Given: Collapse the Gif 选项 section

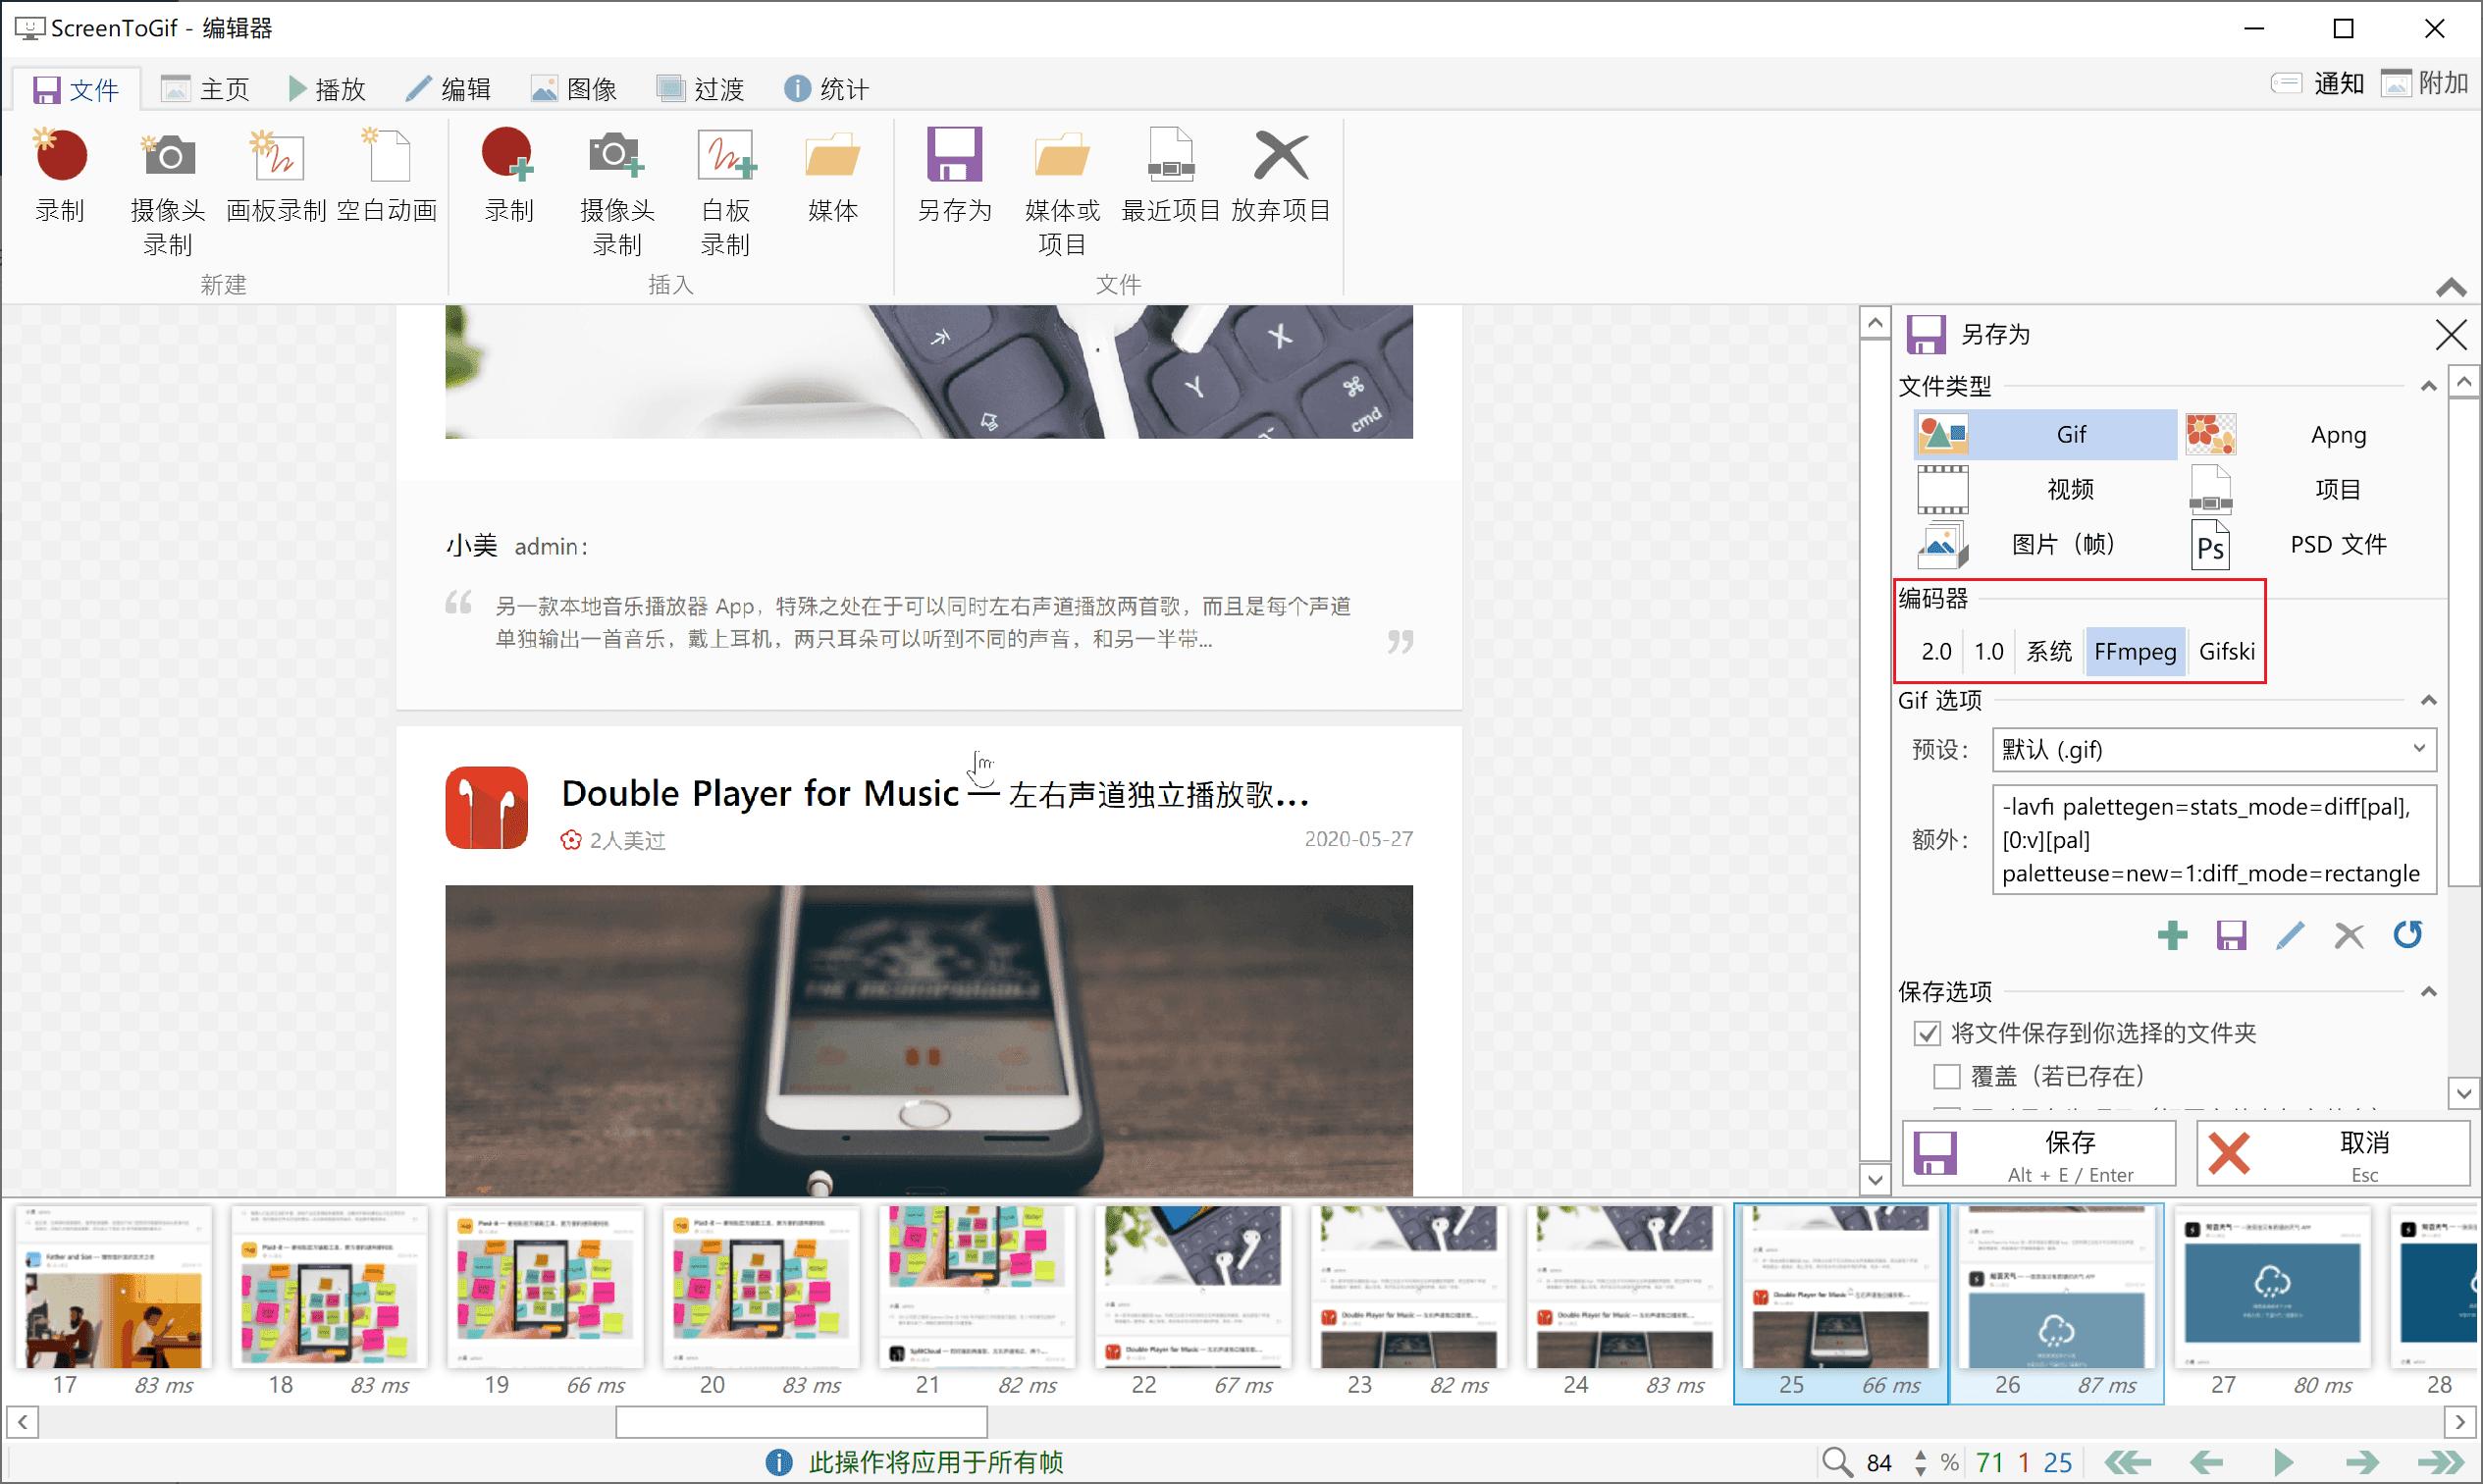Looking at the screenshot, I should [2428, 700].
